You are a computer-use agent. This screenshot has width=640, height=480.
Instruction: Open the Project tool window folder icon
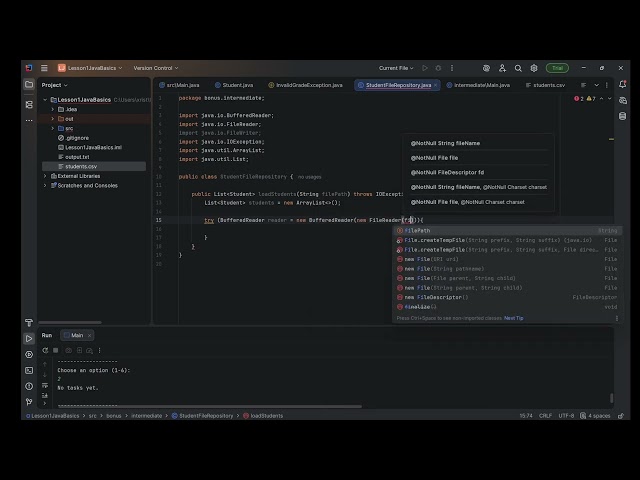(x=29, y=84)
